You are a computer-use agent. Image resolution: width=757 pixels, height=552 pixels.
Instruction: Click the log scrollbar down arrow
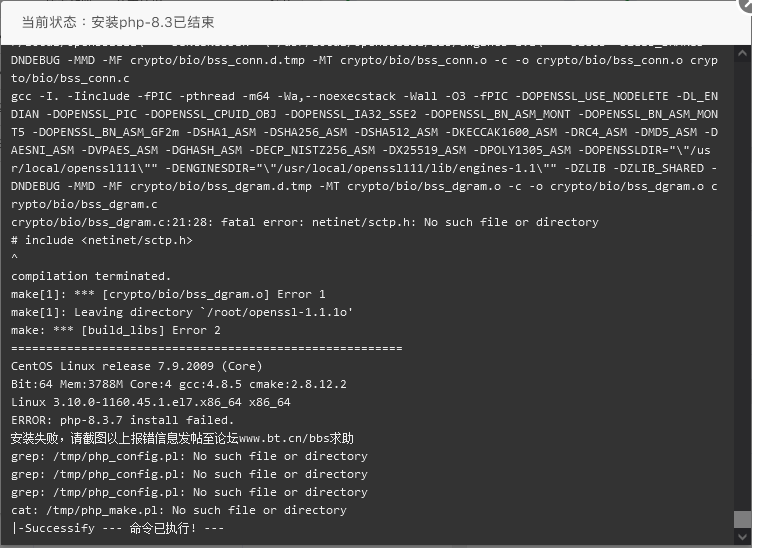pos(742,536)
